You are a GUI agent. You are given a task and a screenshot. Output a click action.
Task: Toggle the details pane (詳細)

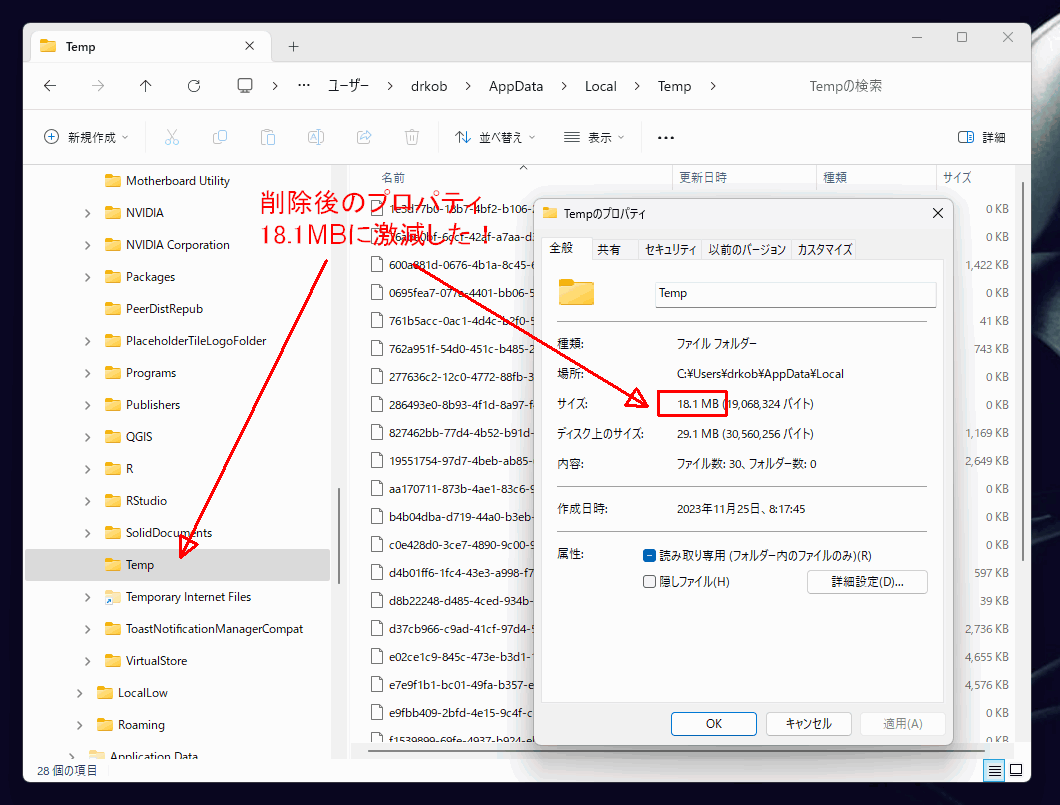[982, 137]
